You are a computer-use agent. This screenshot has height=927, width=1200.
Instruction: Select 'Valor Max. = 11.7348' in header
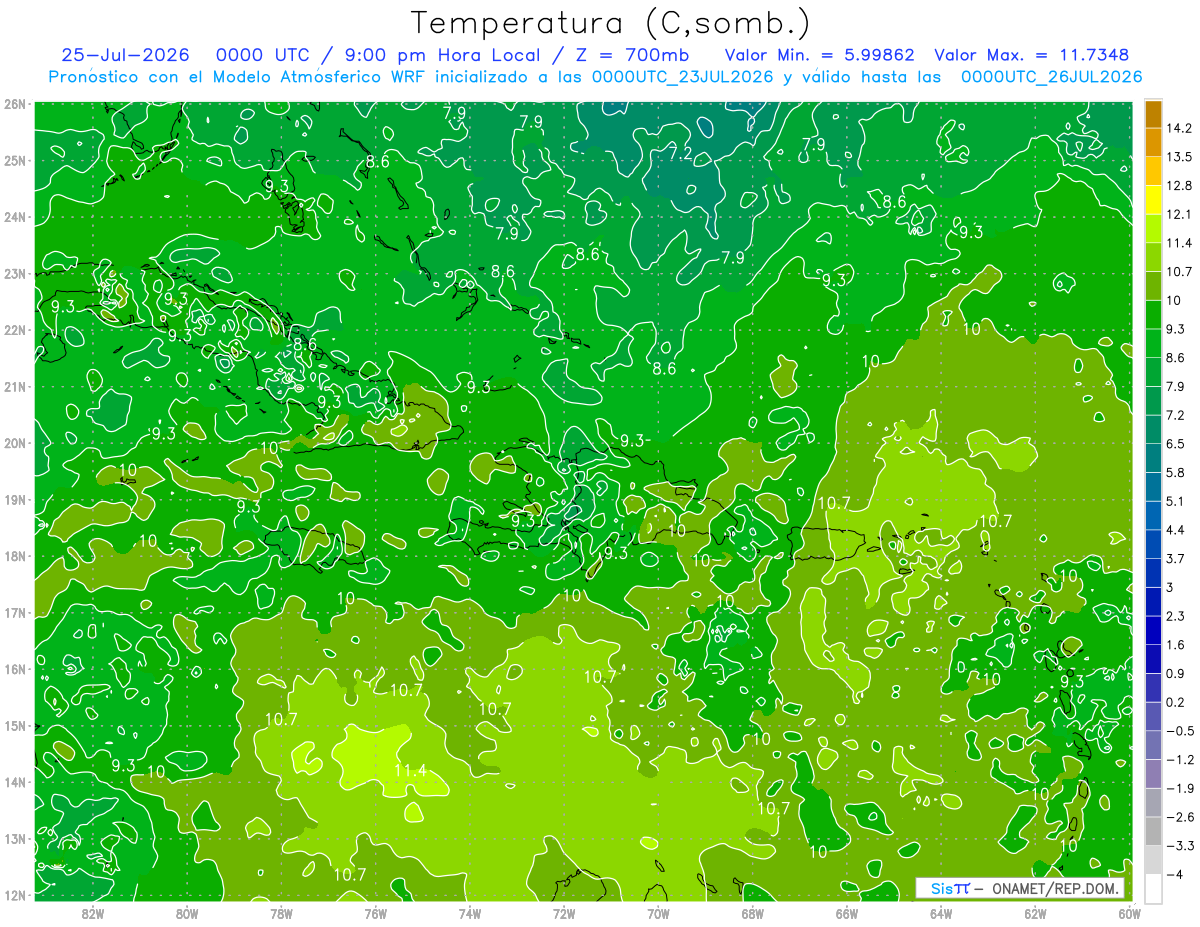[1032, 55]
